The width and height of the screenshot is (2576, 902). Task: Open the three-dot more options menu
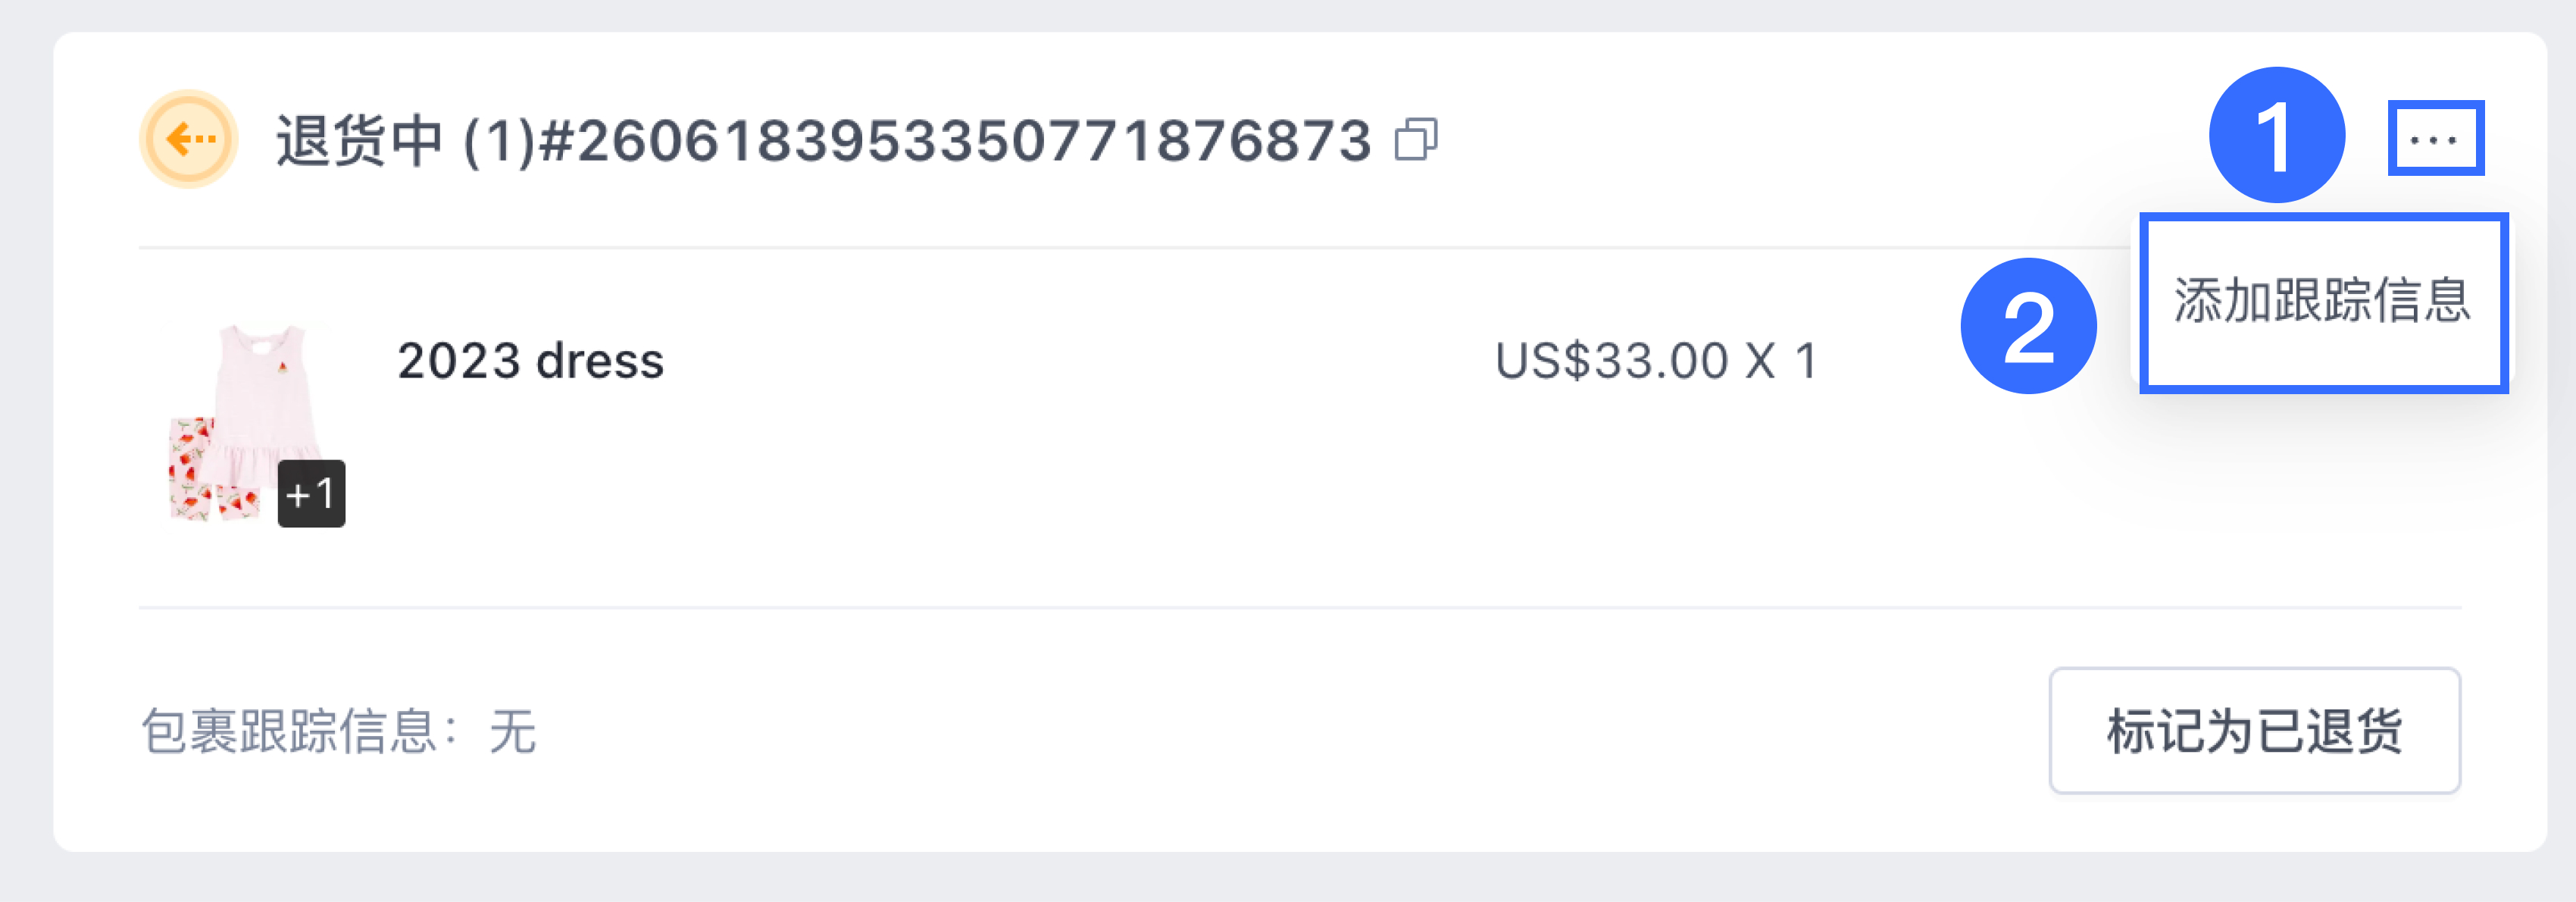click(2435, 138)
